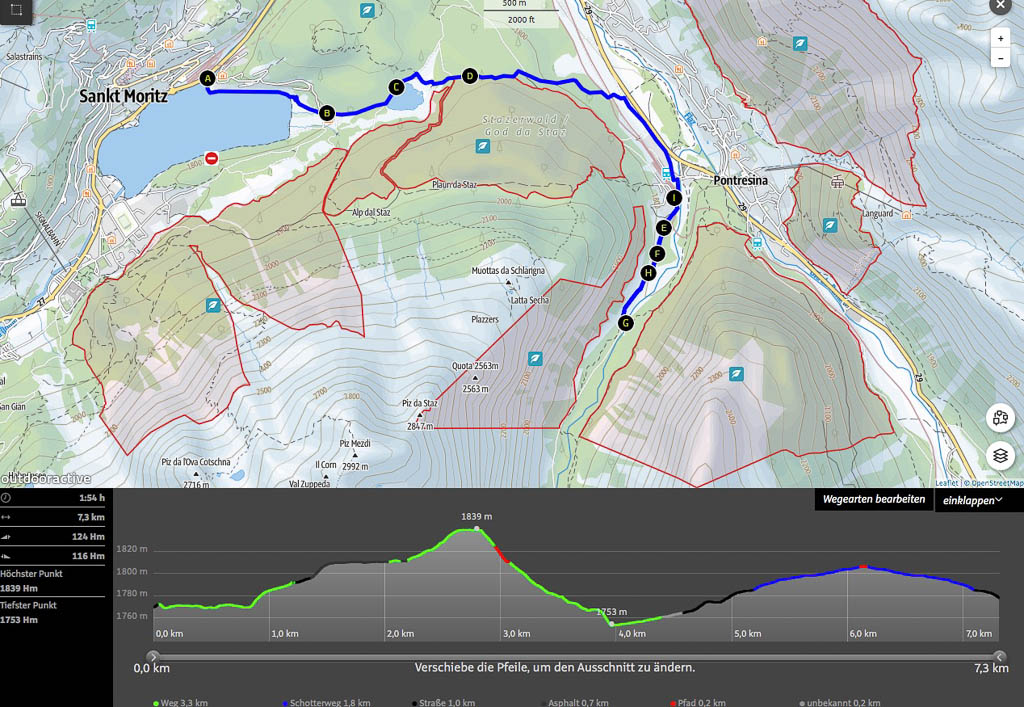The width and height of the screenshot is (1024, 707).
Task: Select waypoint A near Sankt Moritz
Action: [208, 78]
